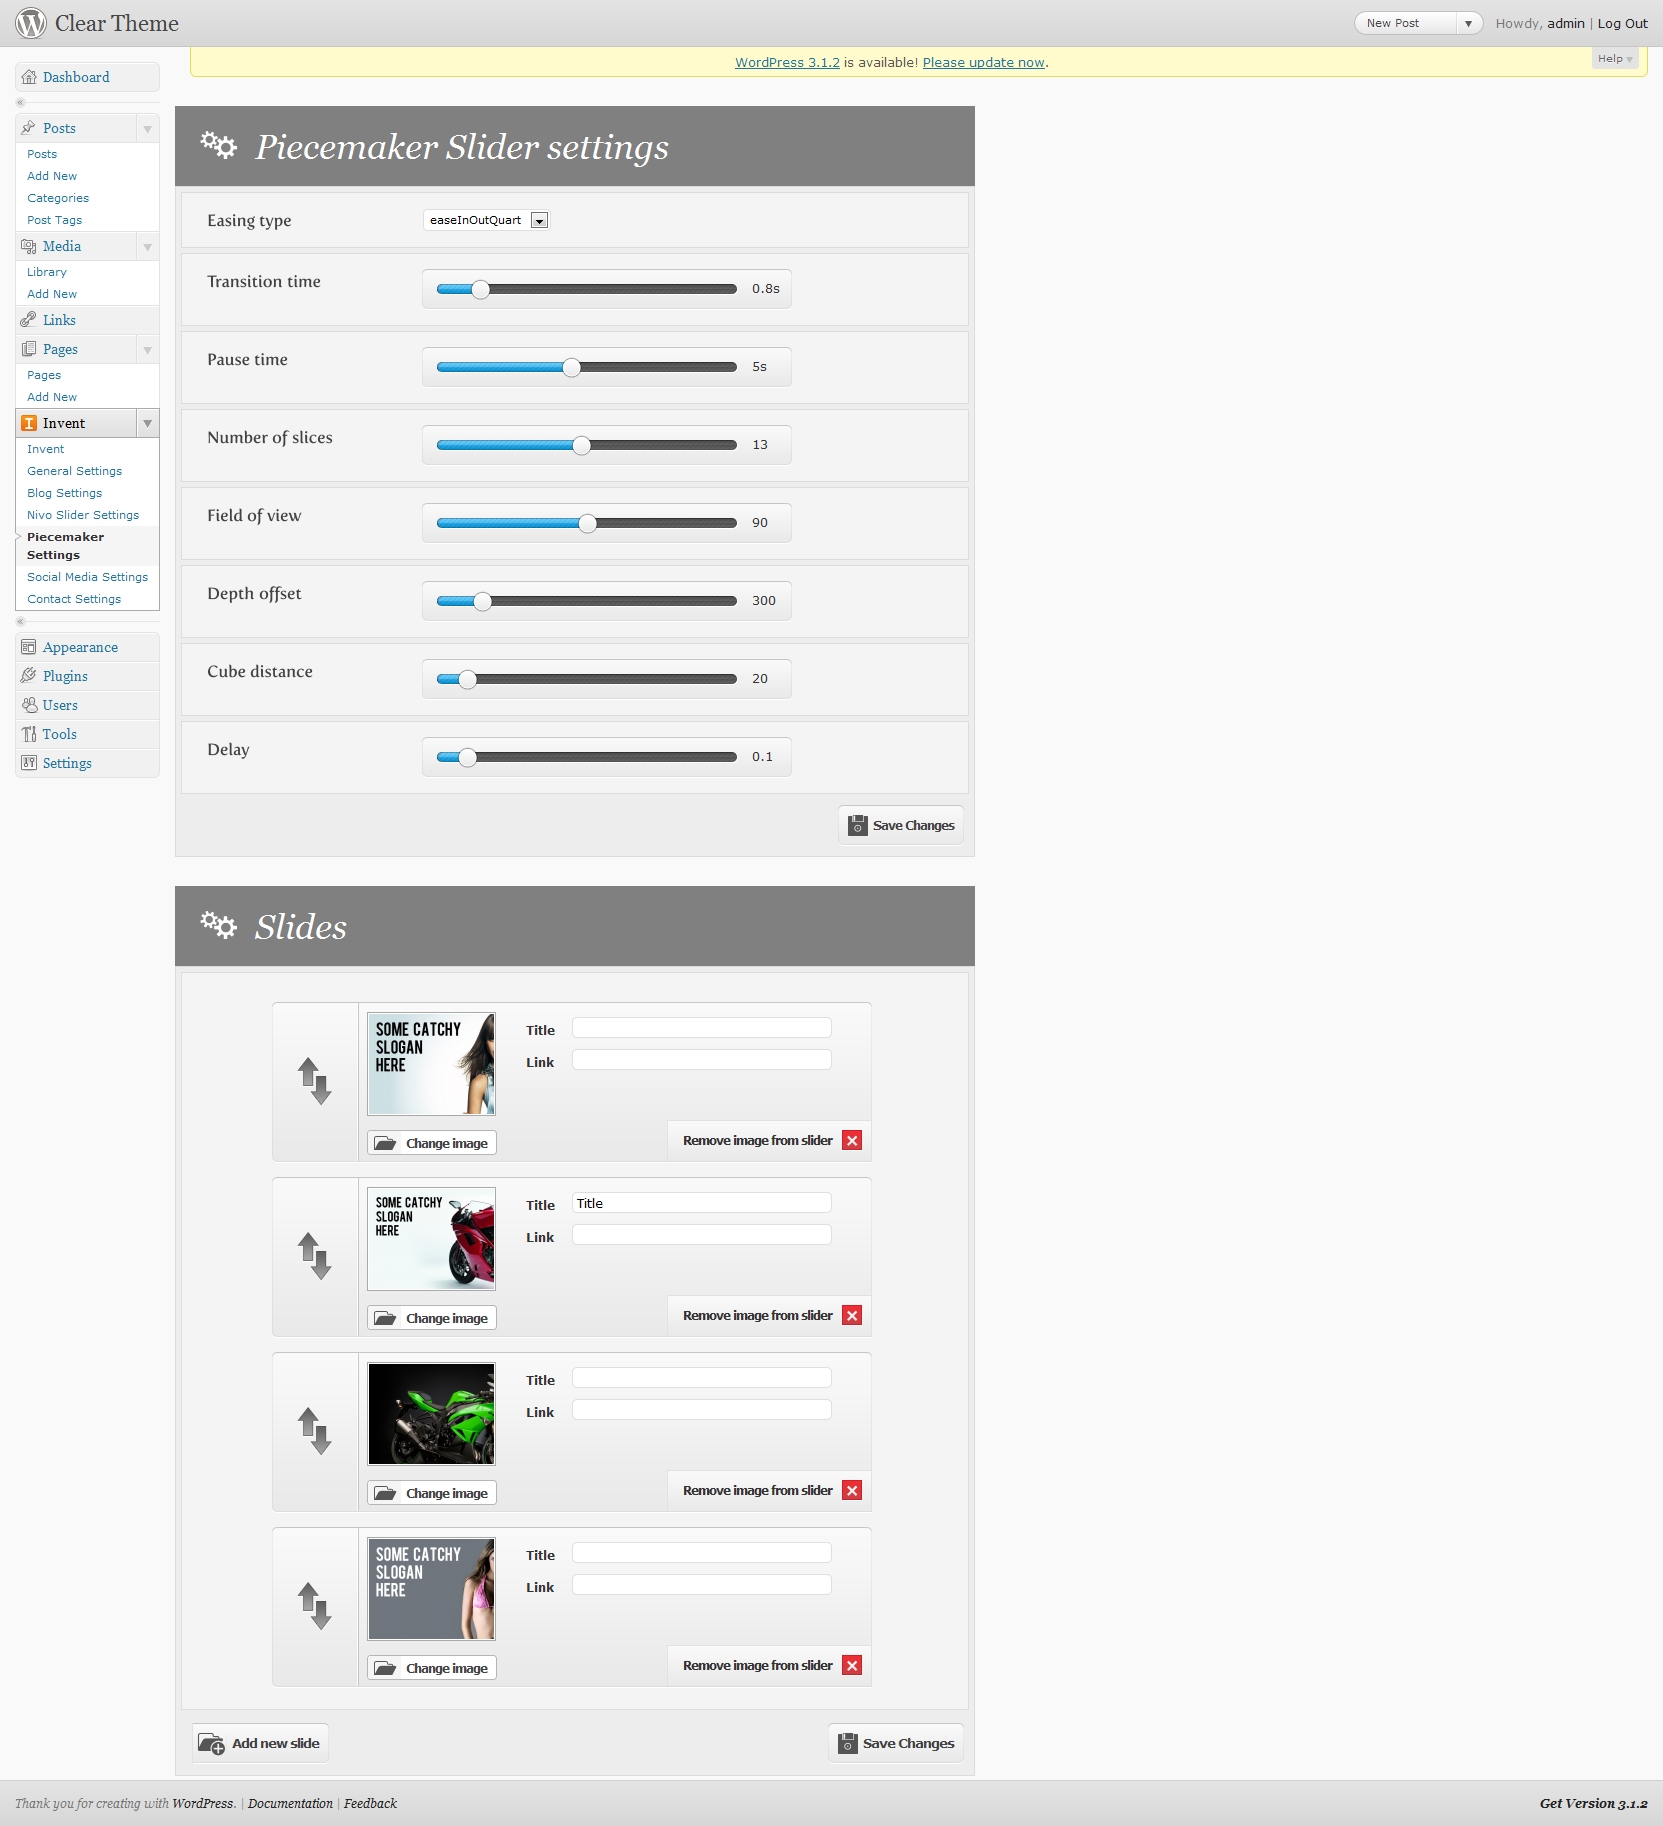Image resolution: width=1663 pixels, height=1826 pixels.
Task: Click the Dashboard home icon
Action: [29, 77]
